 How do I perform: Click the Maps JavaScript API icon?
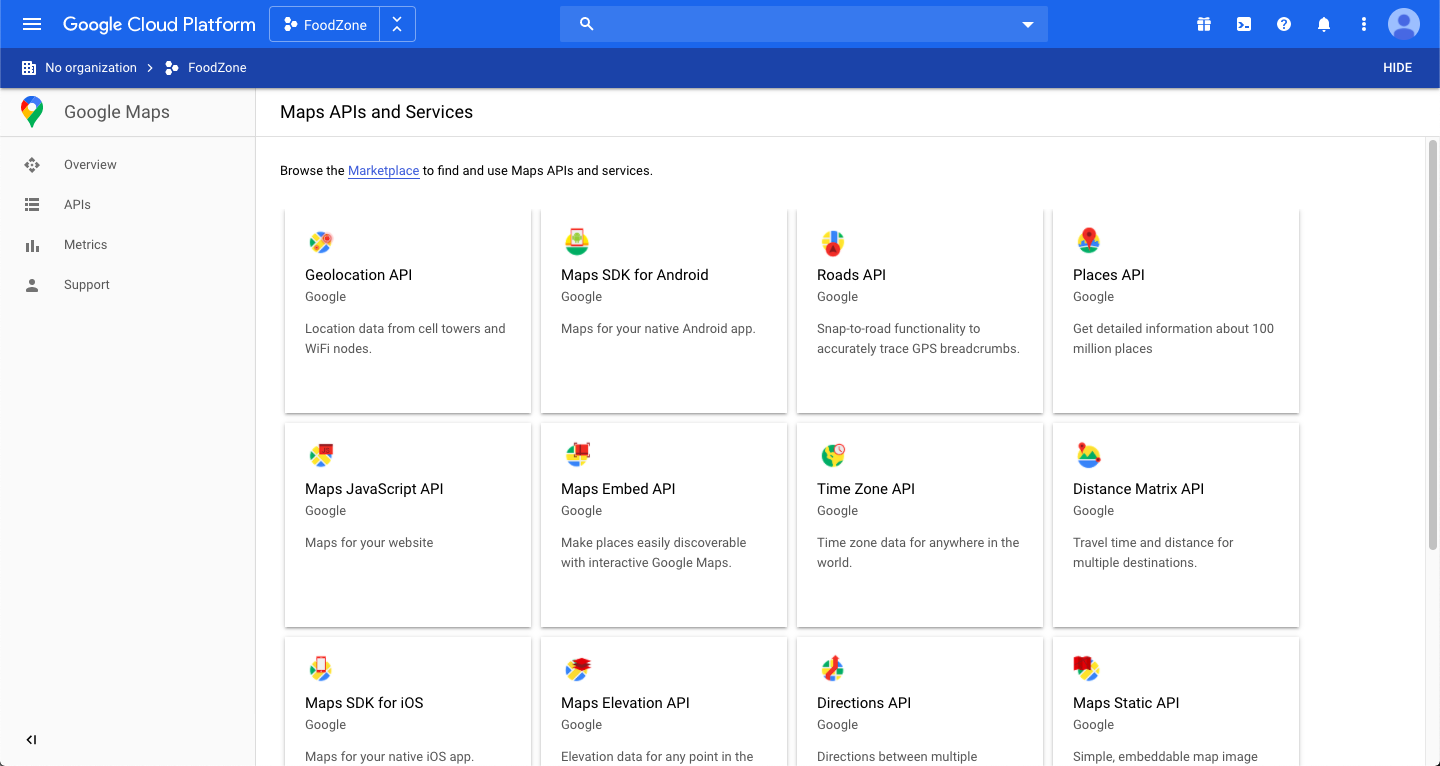(321, 456)
